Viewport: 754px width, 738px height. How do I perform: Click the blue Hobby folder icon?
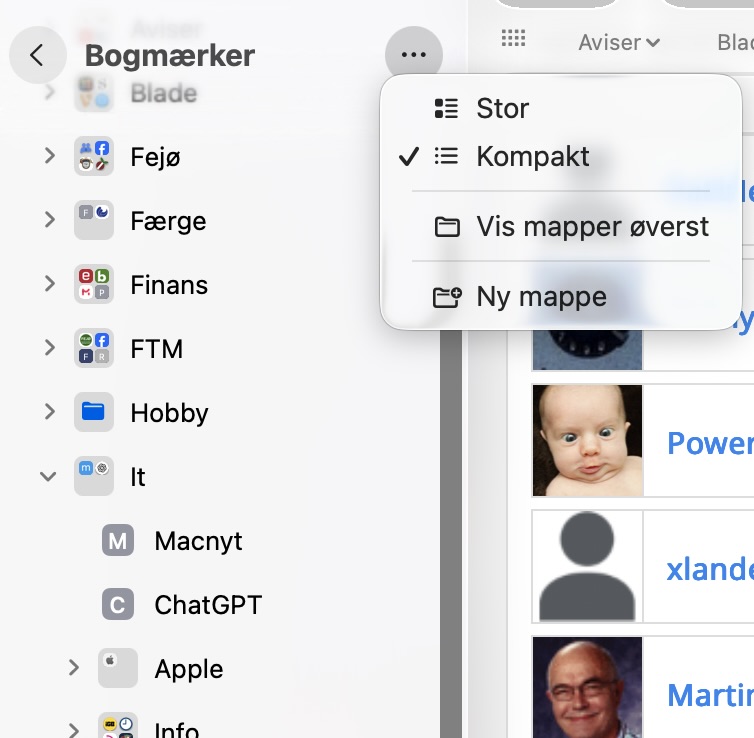[94, 412]
